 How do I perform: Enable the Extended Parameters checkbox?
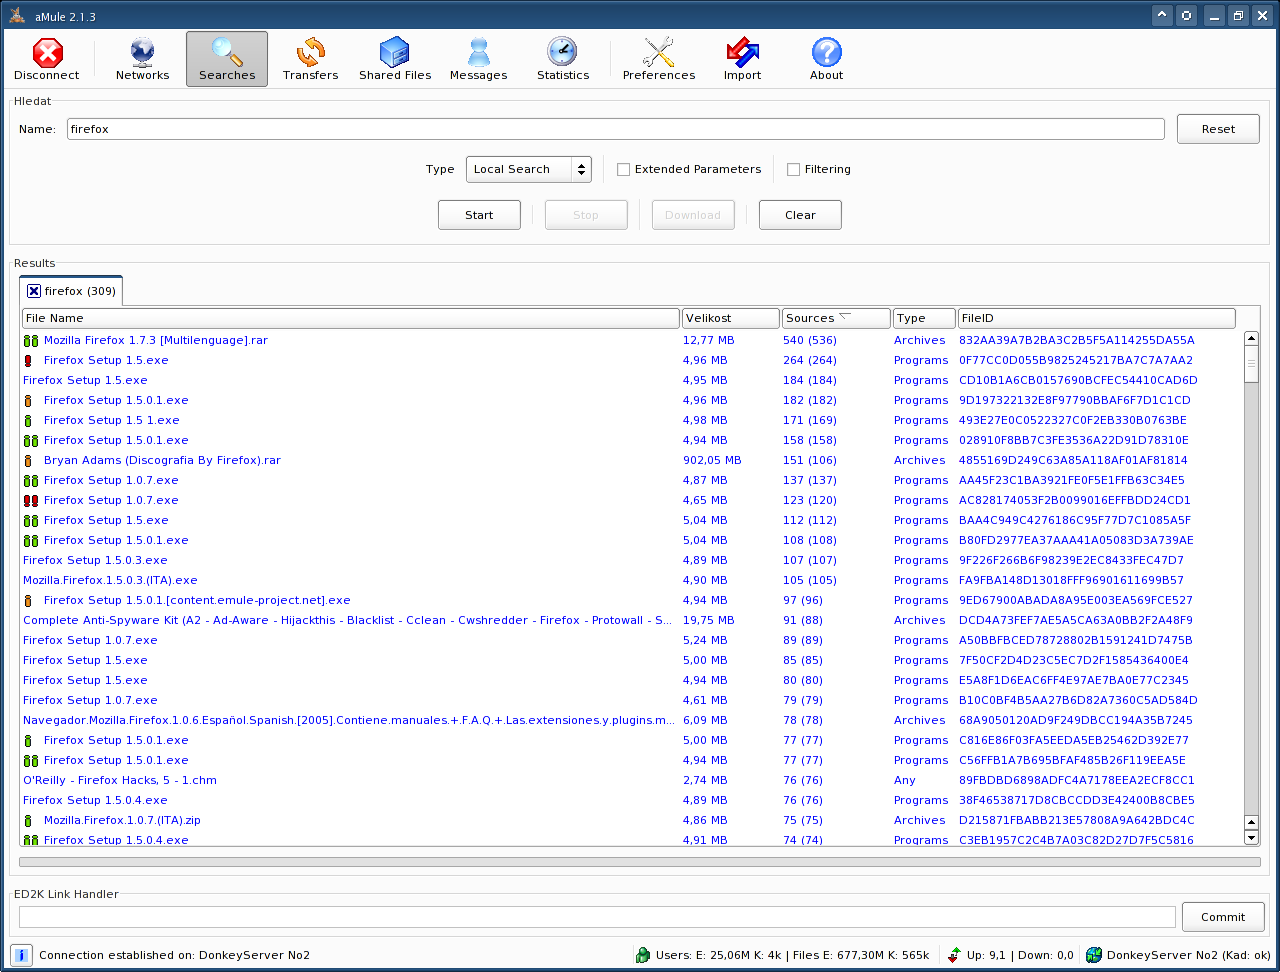point(623,169)
